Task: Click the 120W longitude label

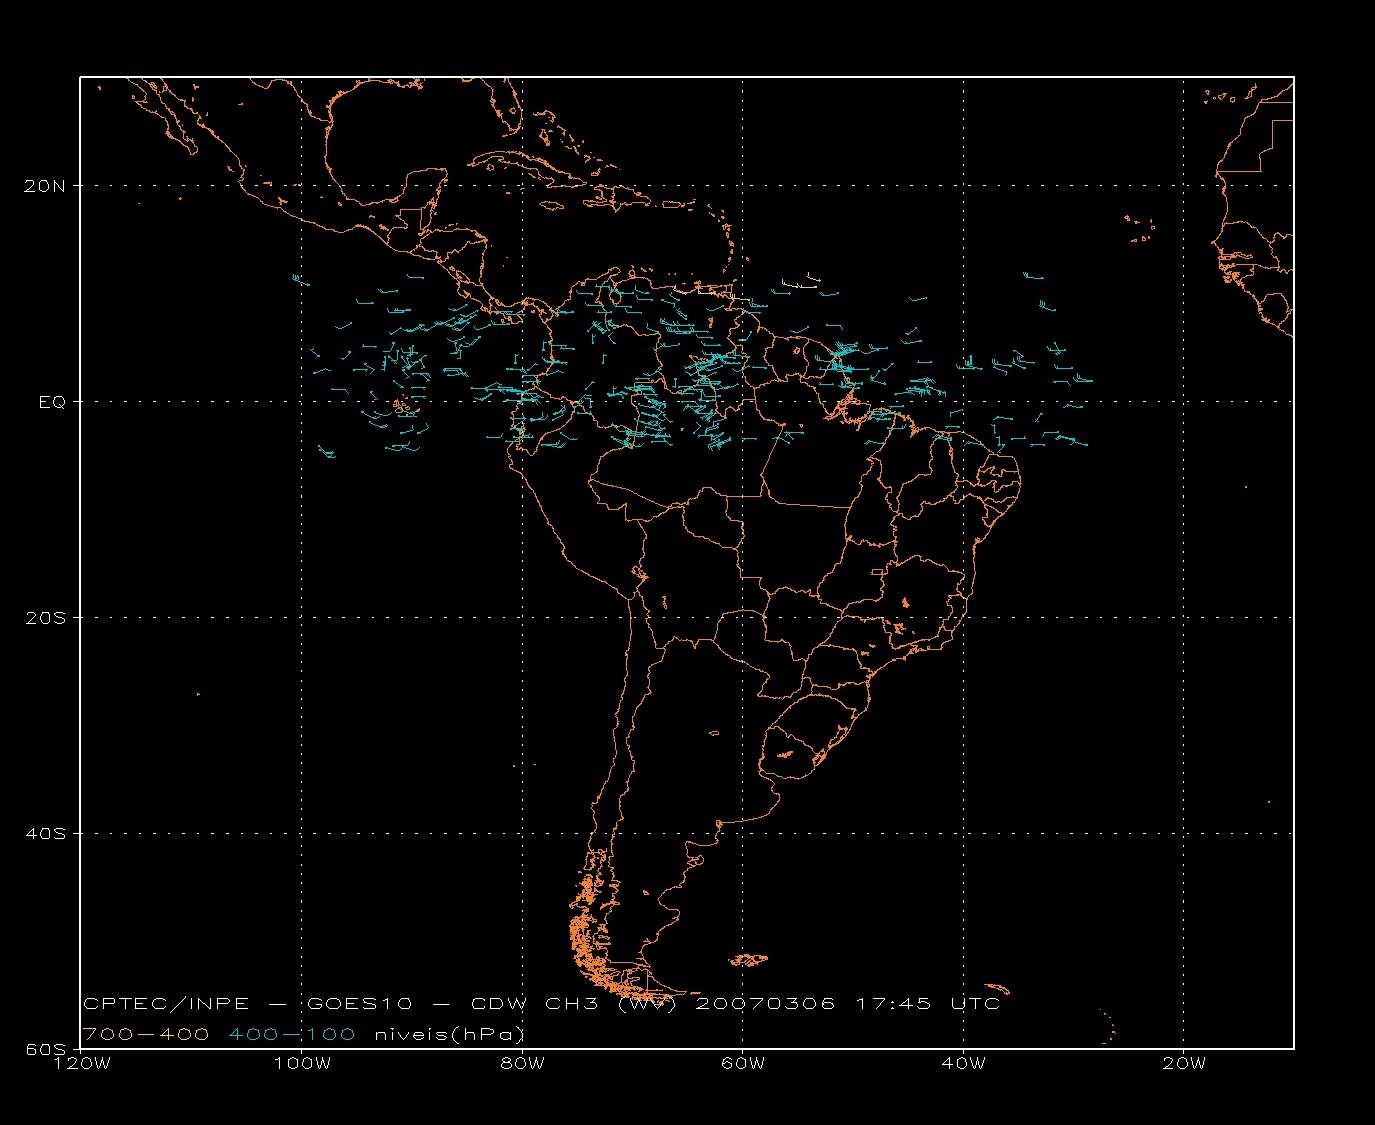Action: 81,1063
